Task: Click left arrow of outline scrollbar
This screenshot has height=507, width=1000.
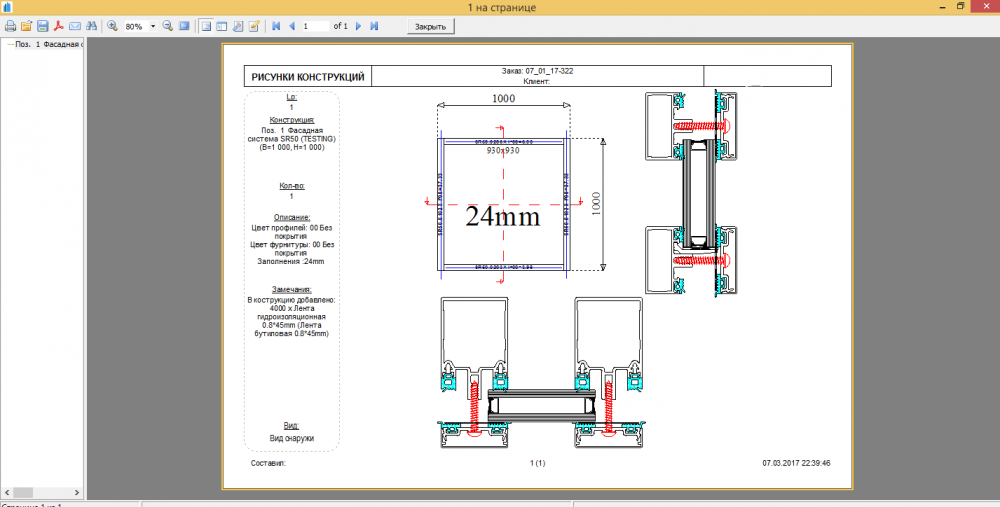Action: pos(6,493)
